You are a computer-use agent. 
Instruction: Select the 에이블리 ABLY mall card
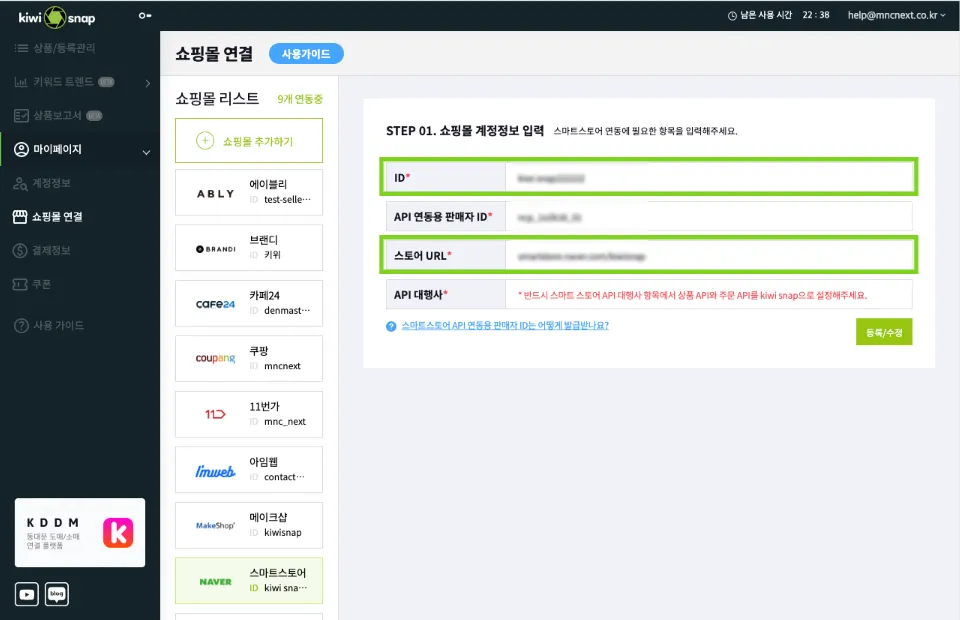click(249, 192)
